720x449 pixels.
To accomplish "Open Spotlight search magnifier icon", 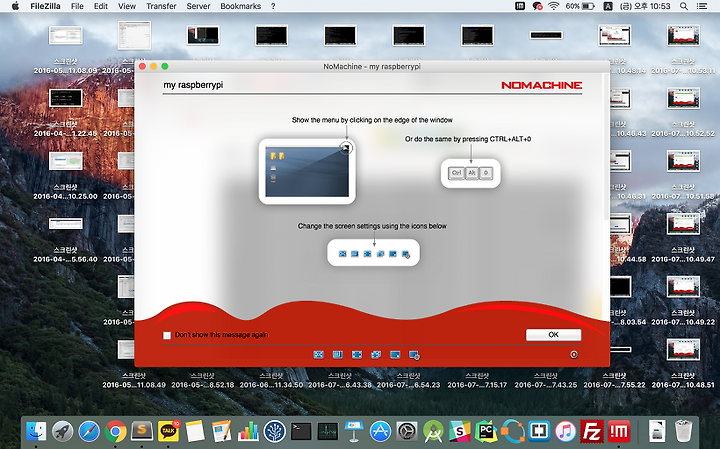I will click(x=684, y=6).
